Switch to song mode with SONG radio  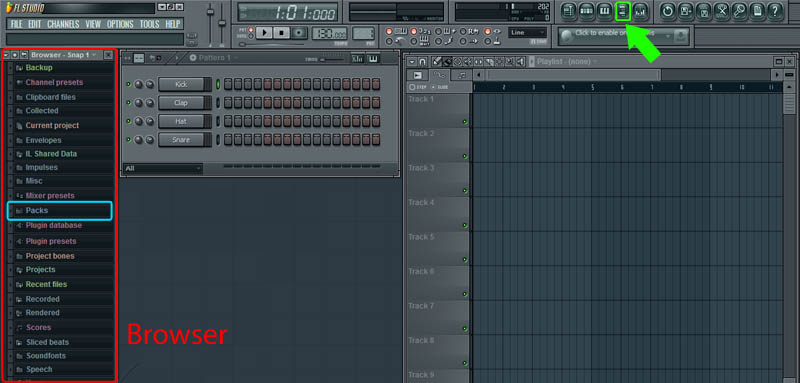(251, 36)
